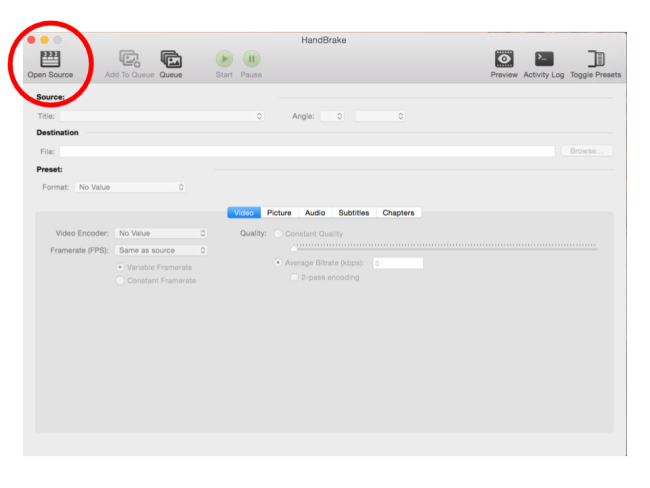Click the Toggle Presets drawer icon
Viewport: 650px width, 488px height.
(596, 59)
